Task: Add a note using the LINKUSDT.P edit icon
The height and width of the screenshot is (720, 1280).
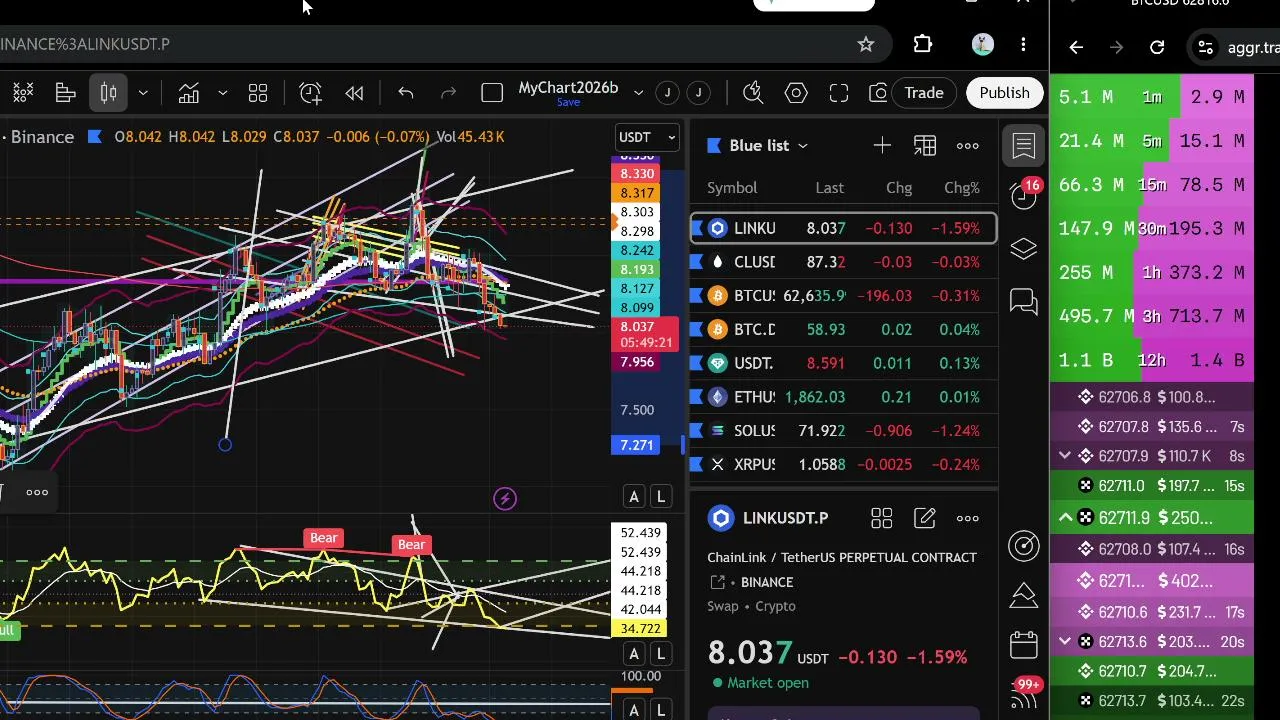Action: pyautogui.click(x=925, y=518)
